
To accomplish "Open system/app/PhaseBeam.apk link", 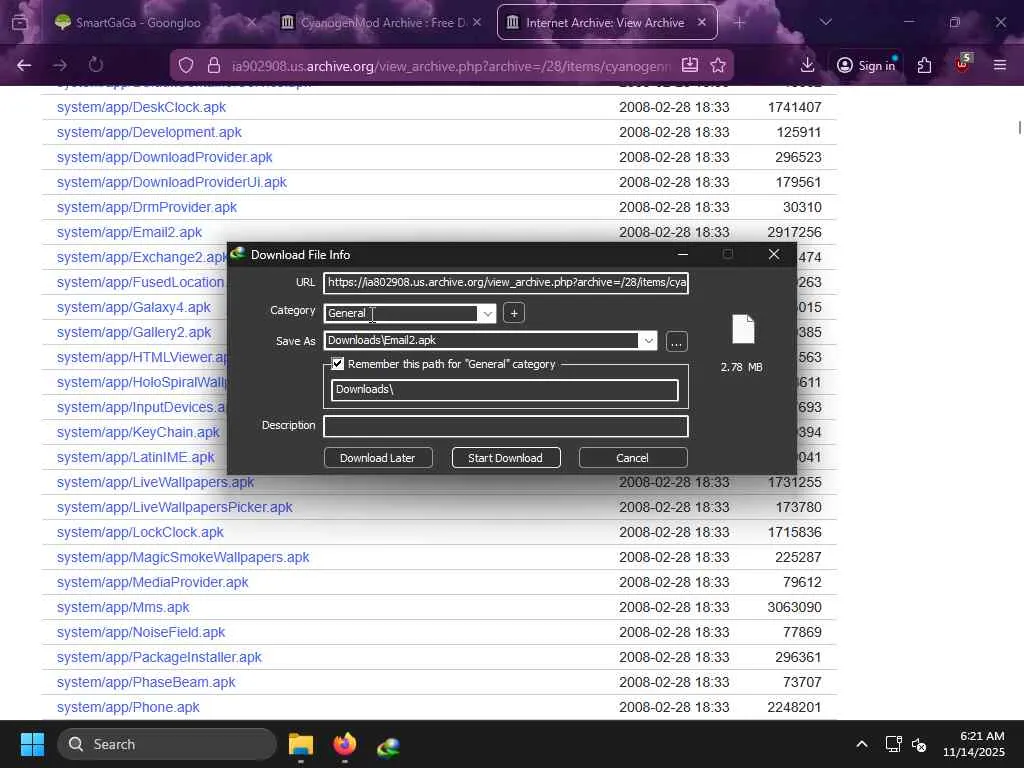I will pyautogui.click(x=146, y=682).
